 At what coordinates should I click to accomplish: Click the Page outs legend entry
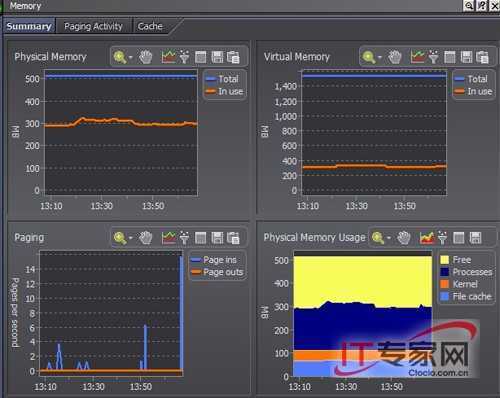coord(217,272)
